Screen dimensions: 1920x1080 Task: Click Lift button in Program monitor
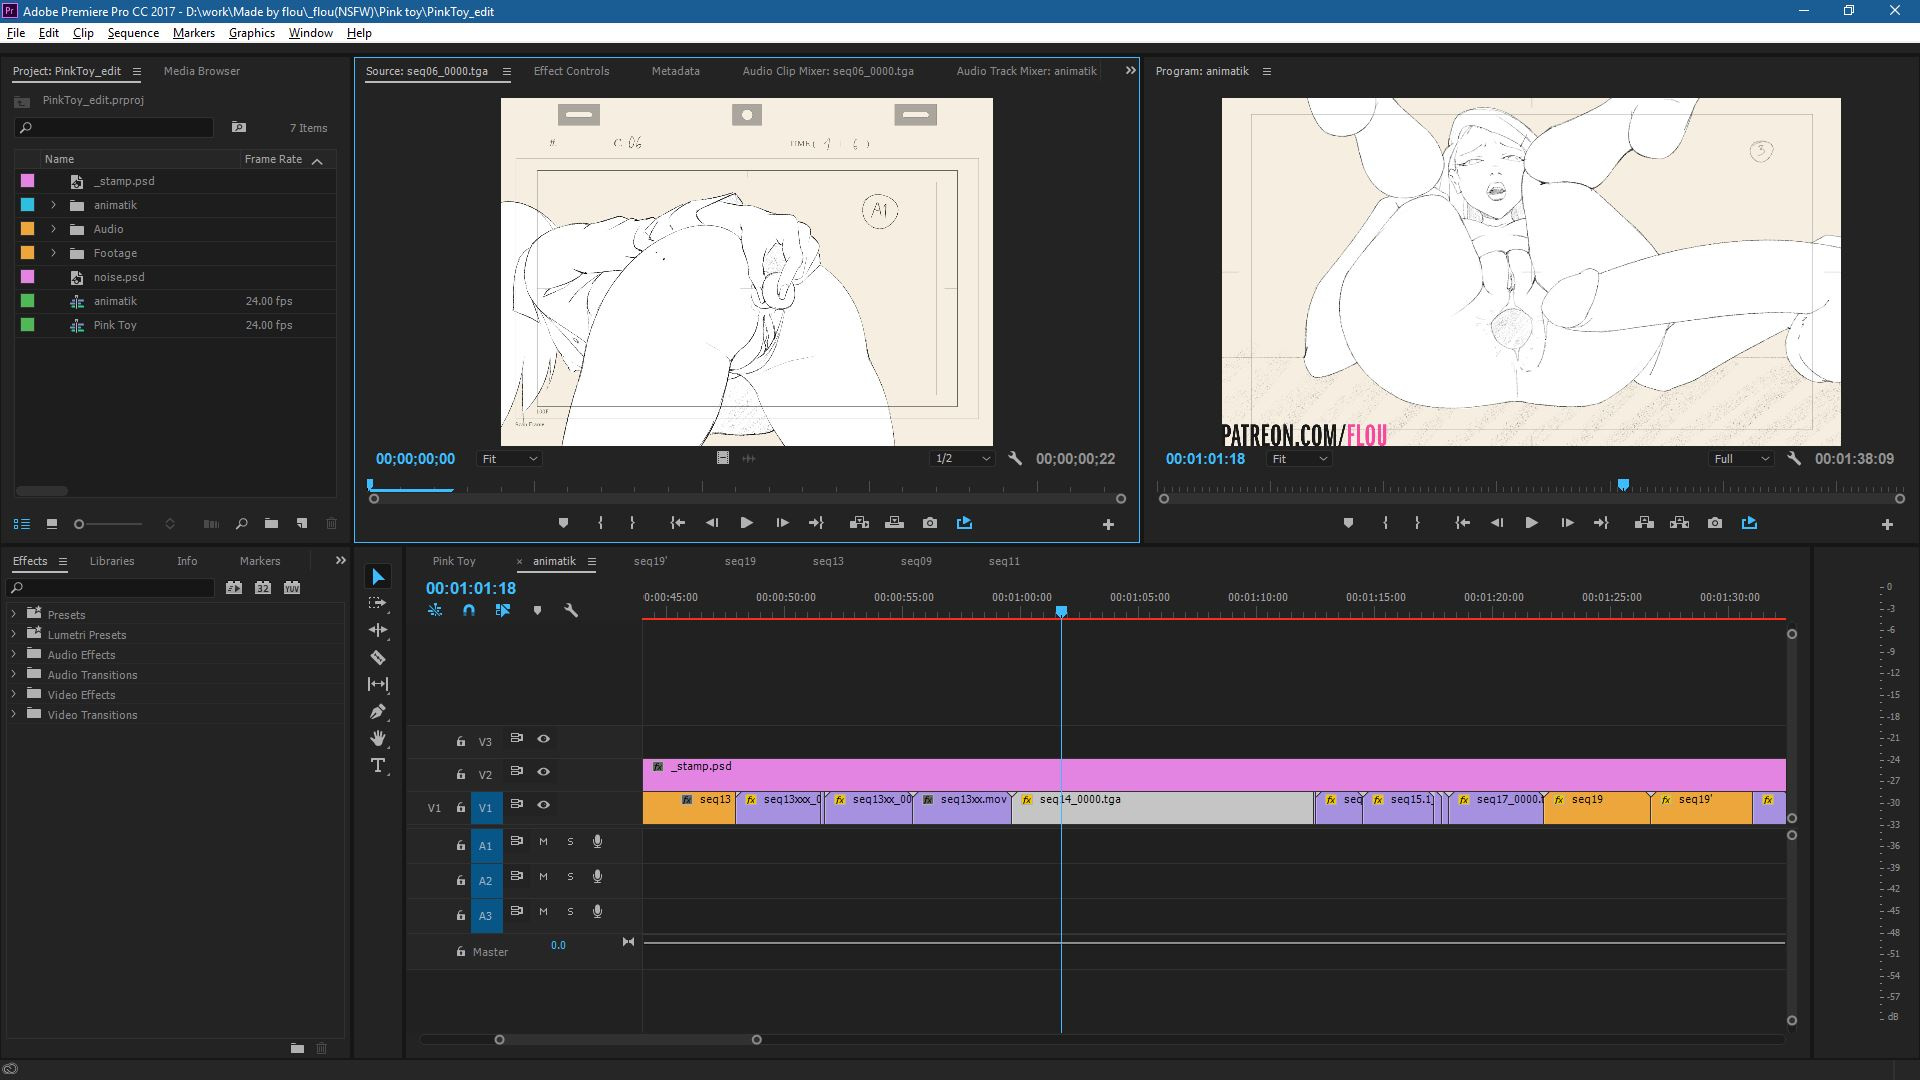pos(1644,523)
